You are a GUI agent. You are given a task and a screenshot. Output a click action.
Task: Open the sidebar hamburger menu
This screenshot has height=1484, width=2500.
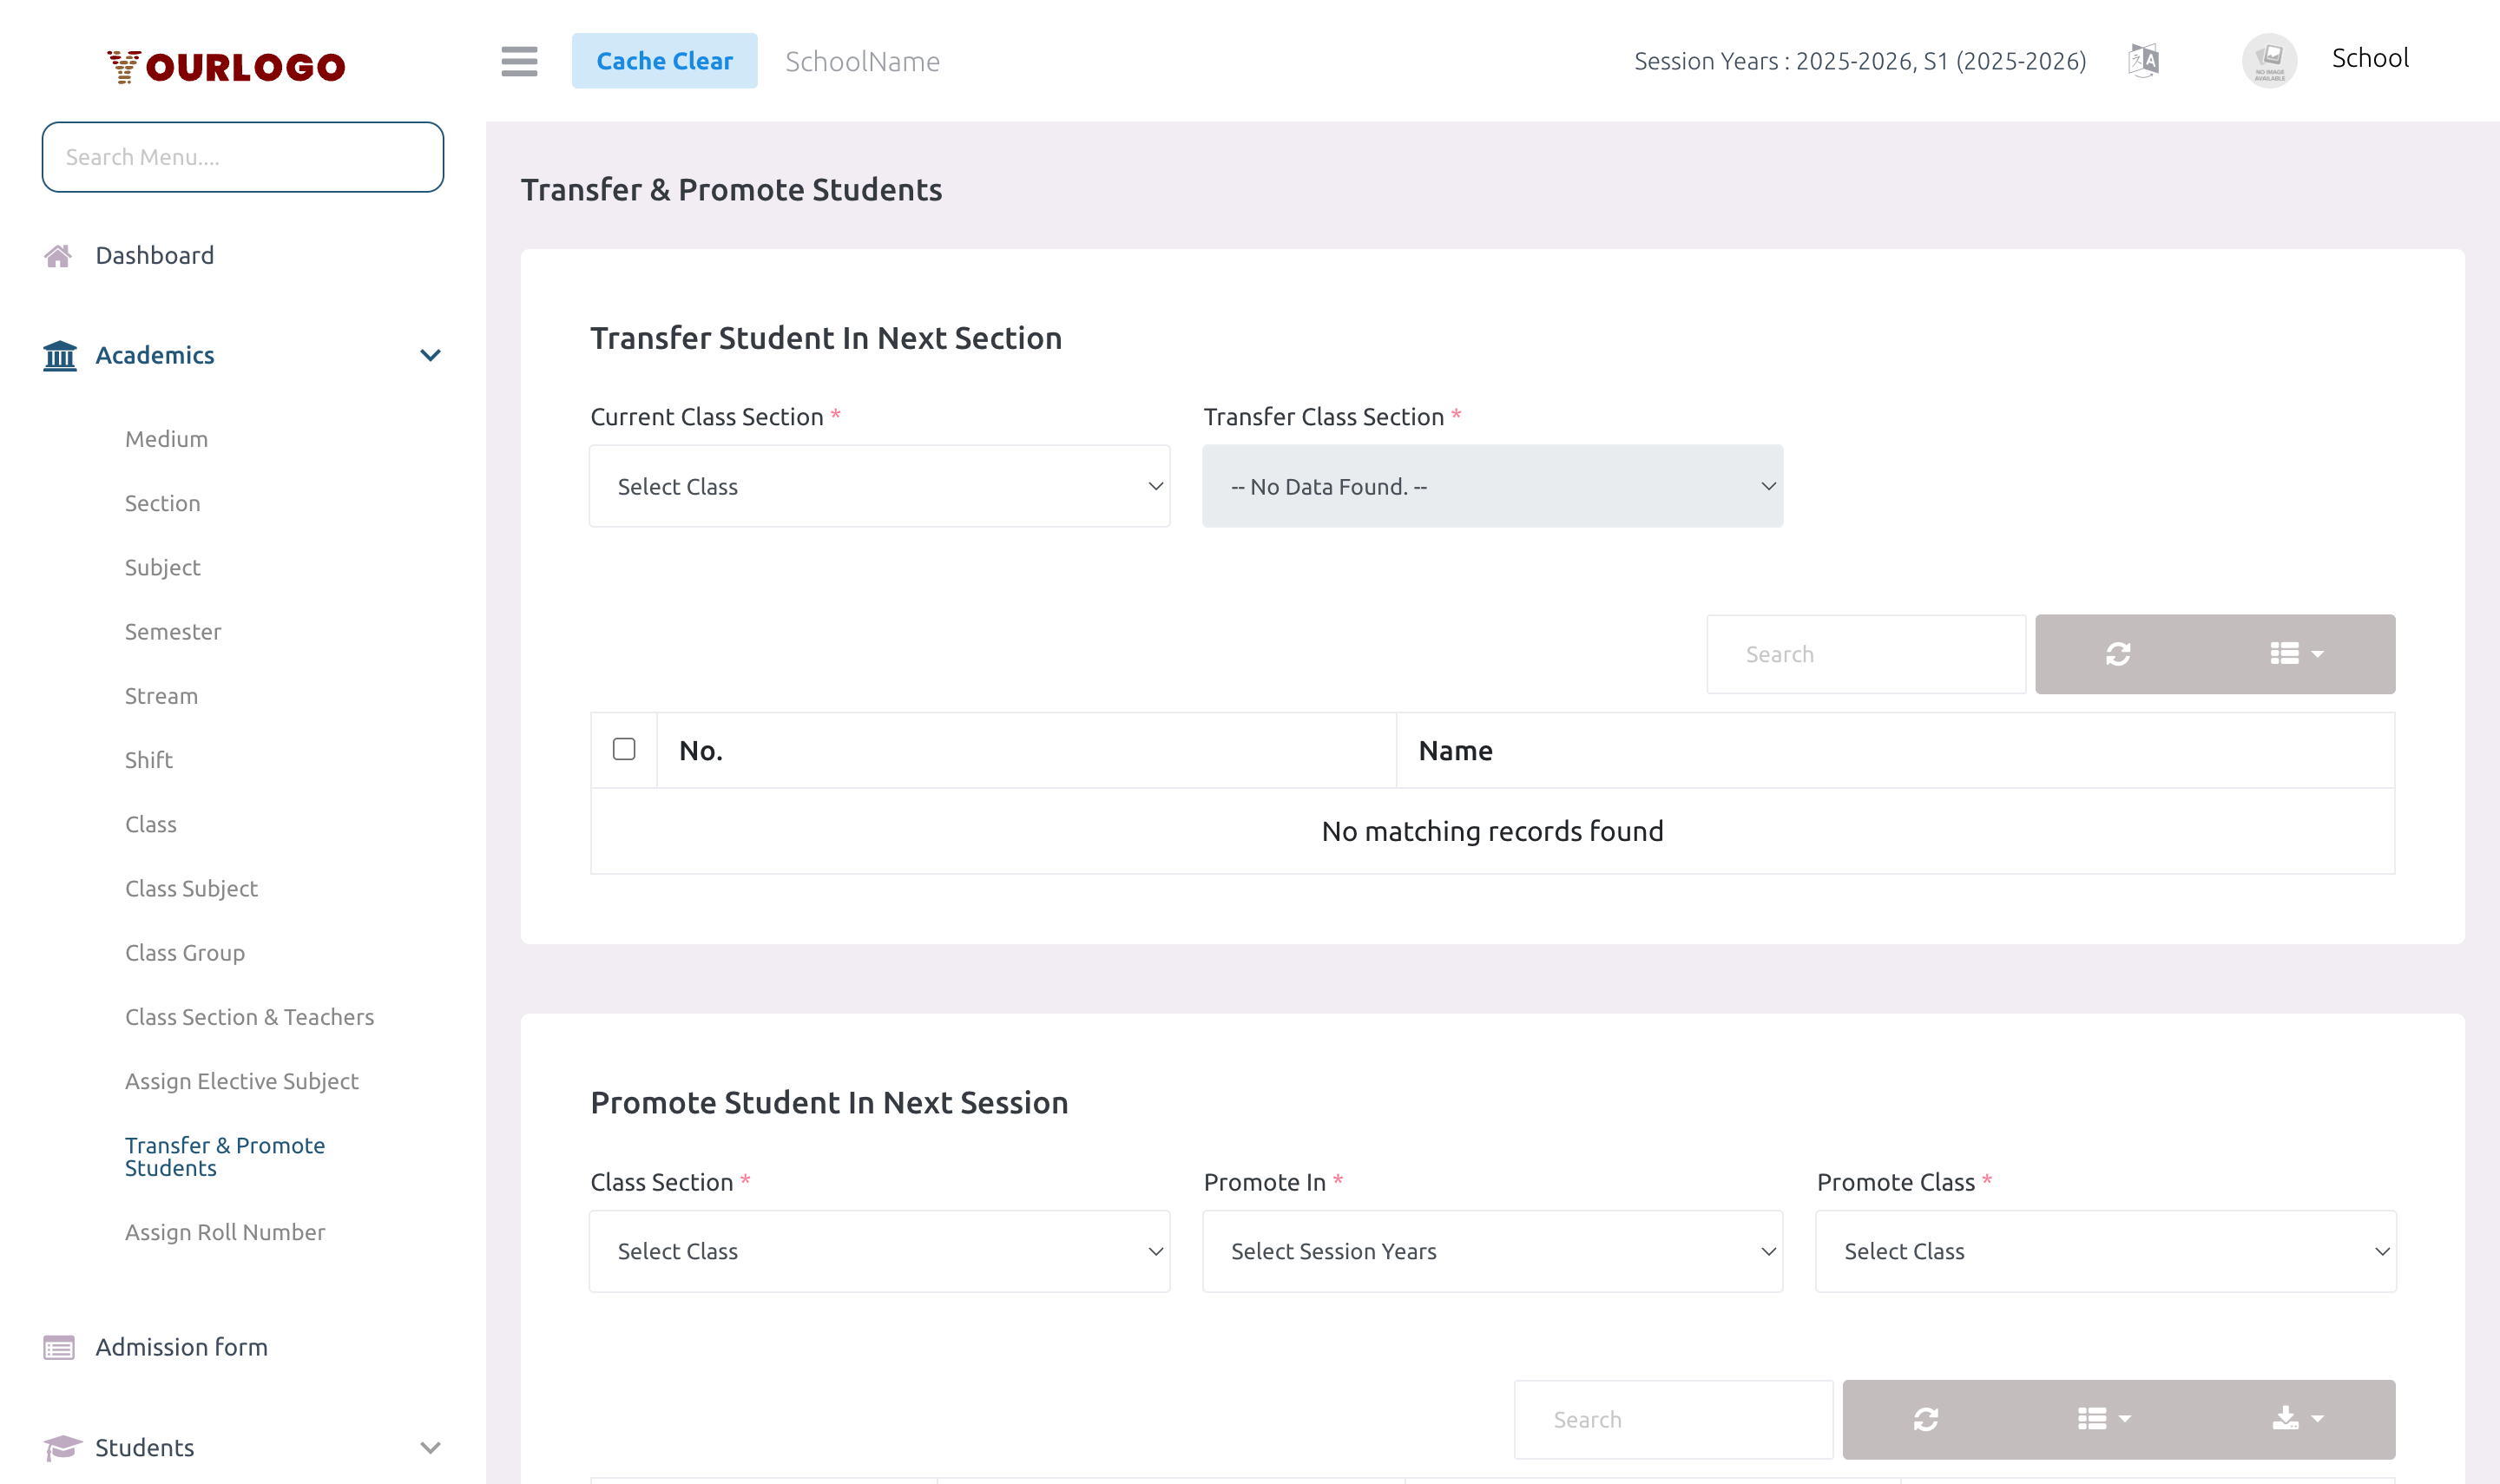pos(519,61)
